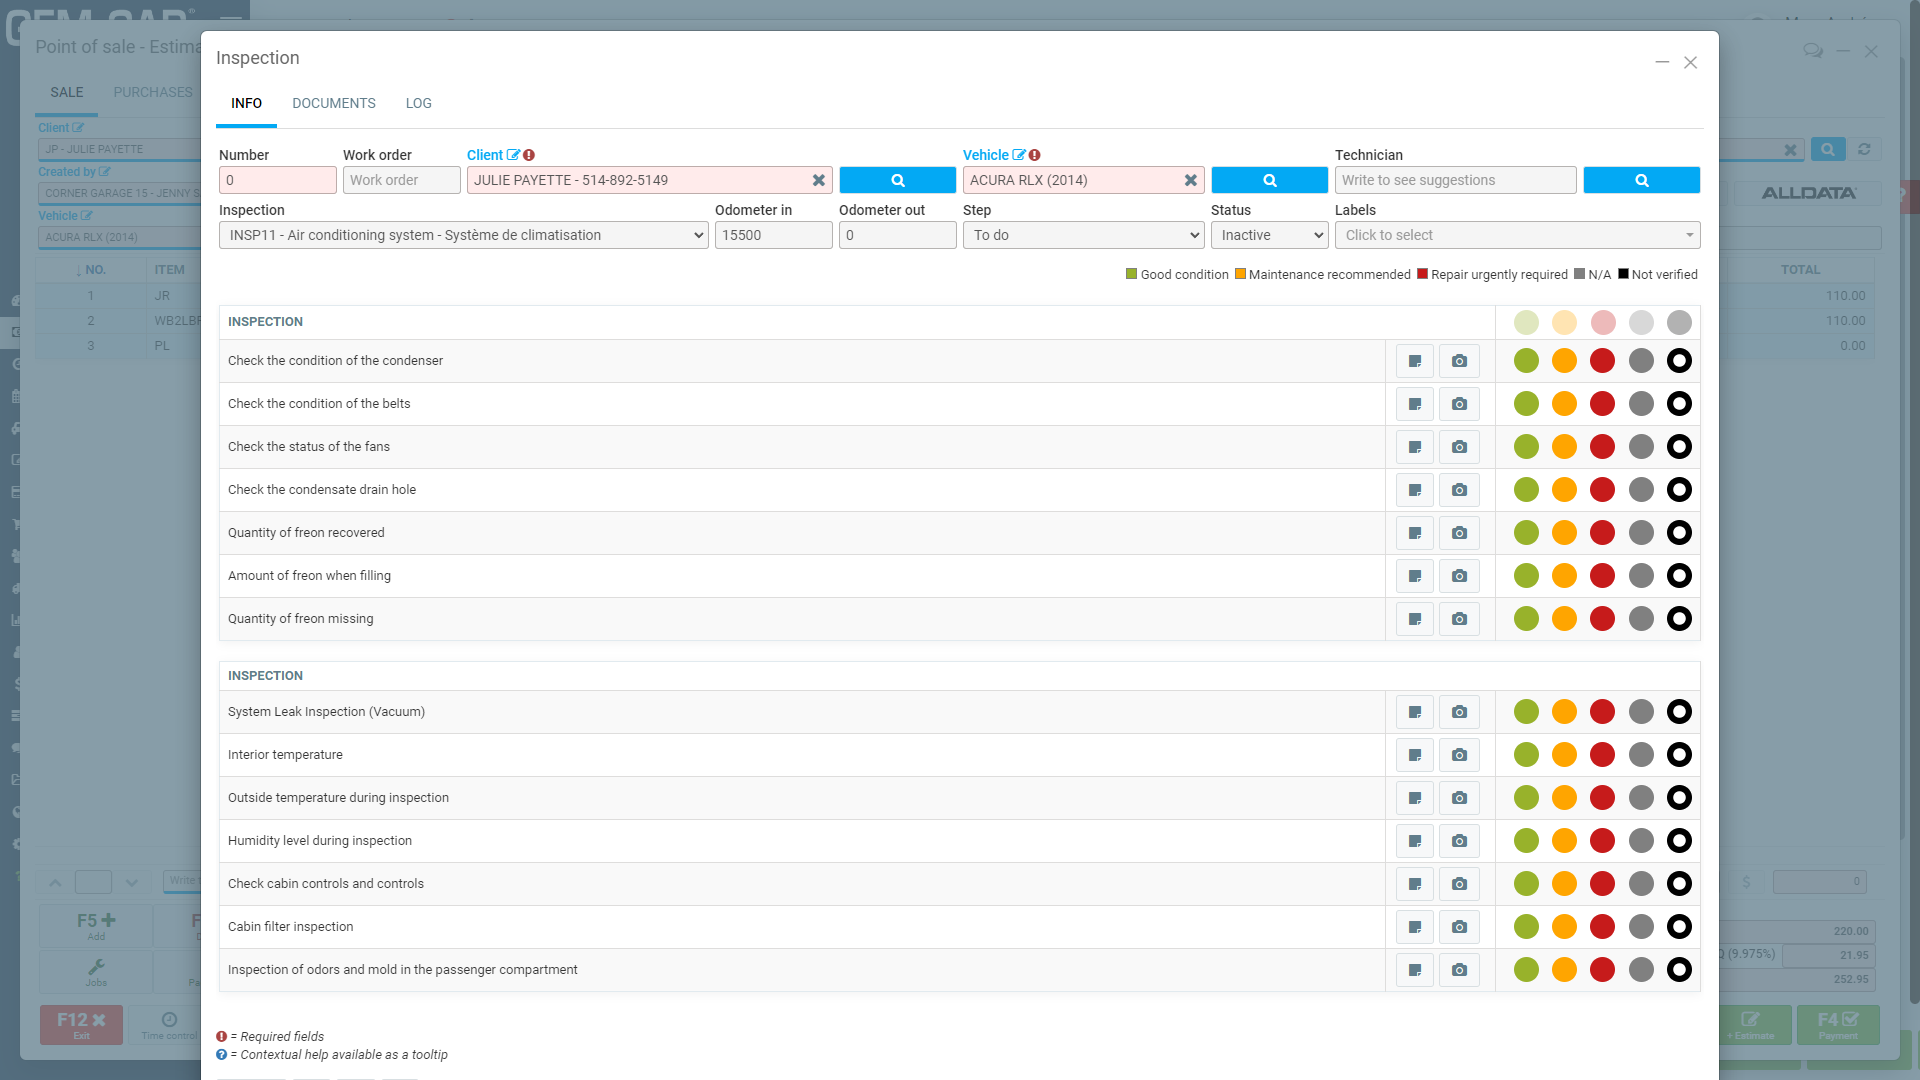Switch to the INFO tab
This screenshot has width=1920, height=1080.
tap(246, 104)
